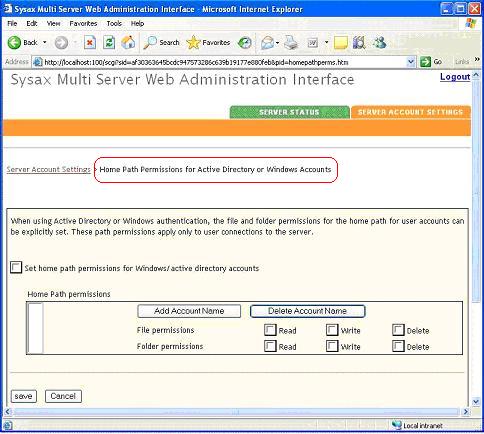Viewport: 484px width, 434px height.
Task: Click the Cancel button
Action: pyautogui.click(x=63, y=396)
